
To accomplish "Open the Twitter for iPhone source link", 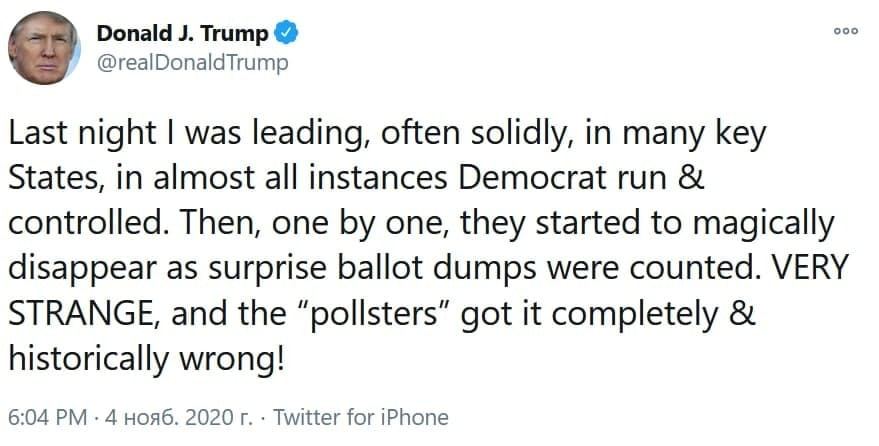I will click(361, 417).
